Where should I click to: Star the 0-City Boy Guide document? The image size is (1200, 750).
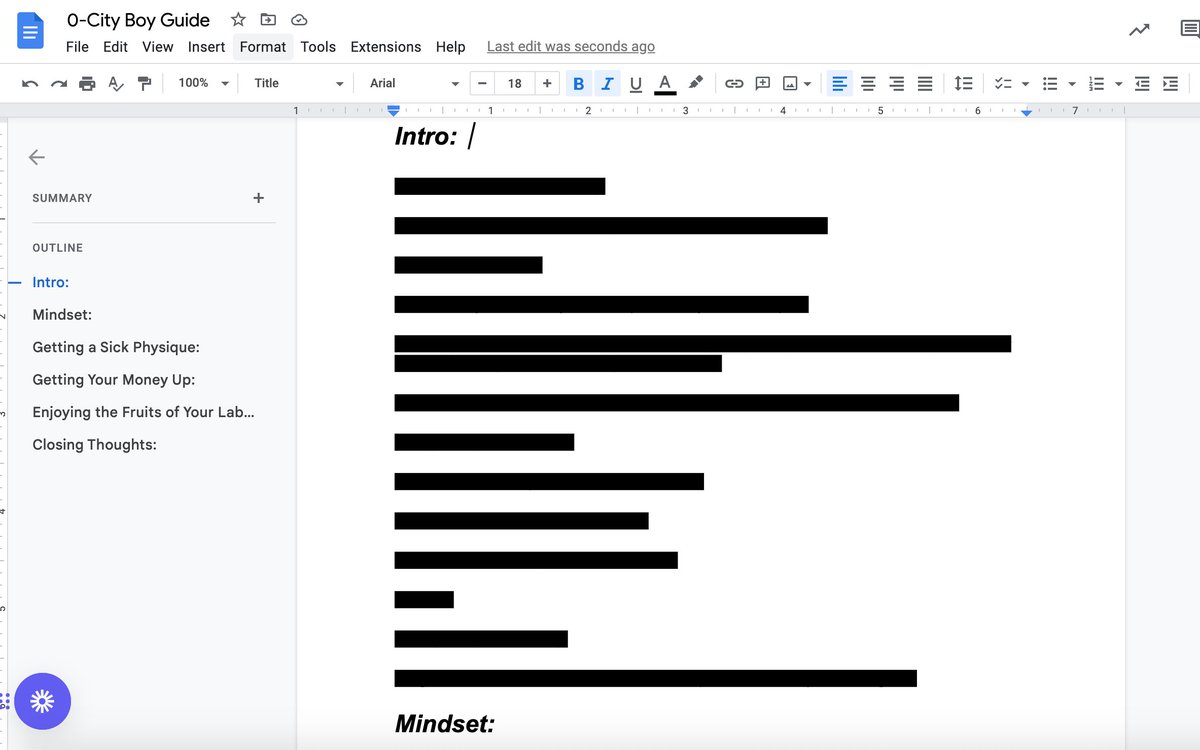pyautogui.click(x=238, y=19)
